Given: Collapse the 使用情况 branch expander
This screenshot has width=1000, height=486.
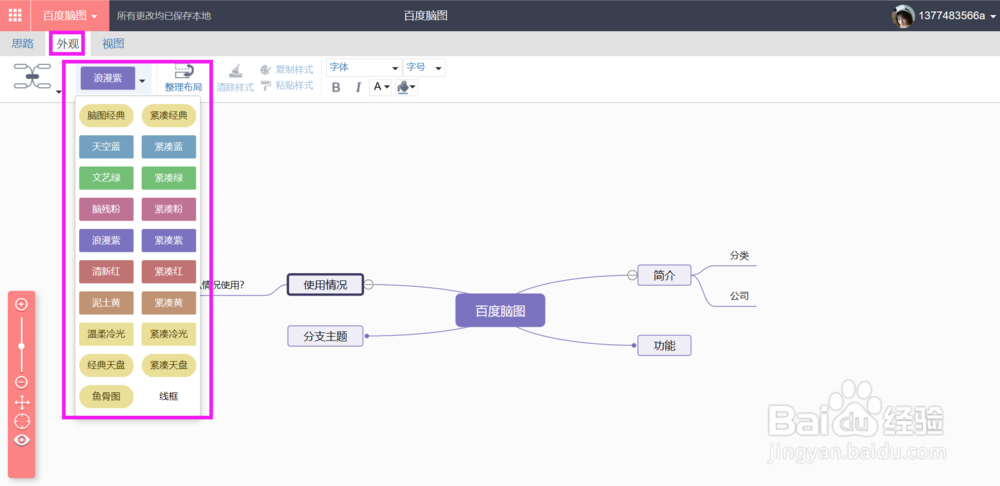Looking at the screenshot, I should pyautogui.click(x=369, y=284).
